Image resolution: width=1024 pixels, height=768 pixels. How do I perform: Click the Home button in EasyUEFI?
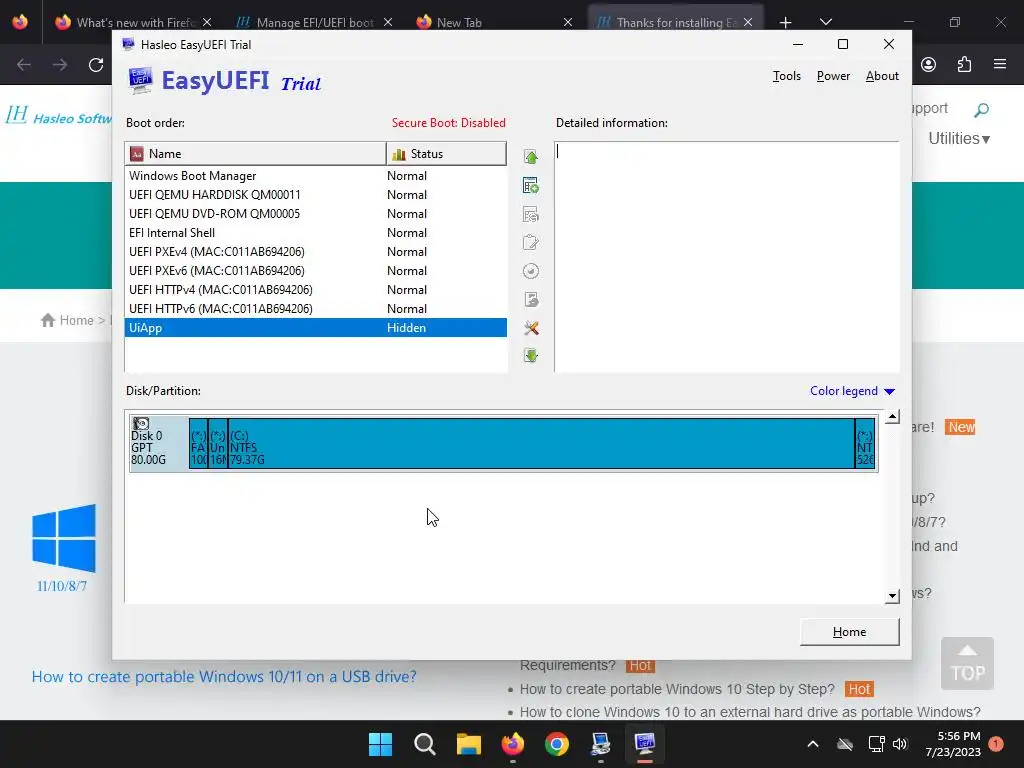click(849, 632)
